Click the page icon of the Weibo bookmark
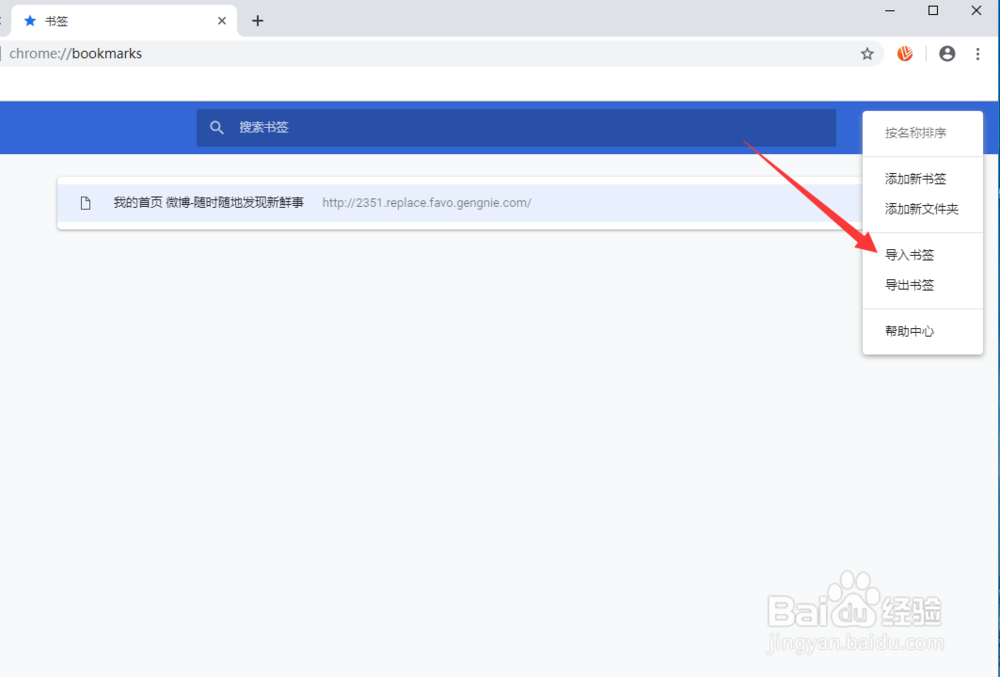The height and width of the screenshot is (677, 1000). coord(85,203)
